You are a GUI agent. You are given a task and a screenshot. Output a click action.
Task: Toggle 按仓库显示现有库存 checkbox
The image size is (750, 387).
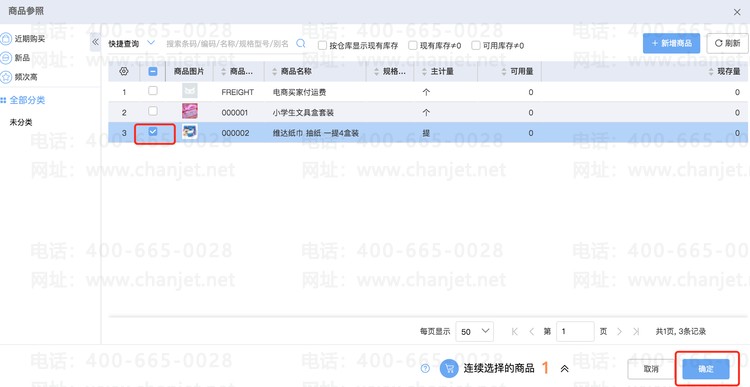point(322,45)
